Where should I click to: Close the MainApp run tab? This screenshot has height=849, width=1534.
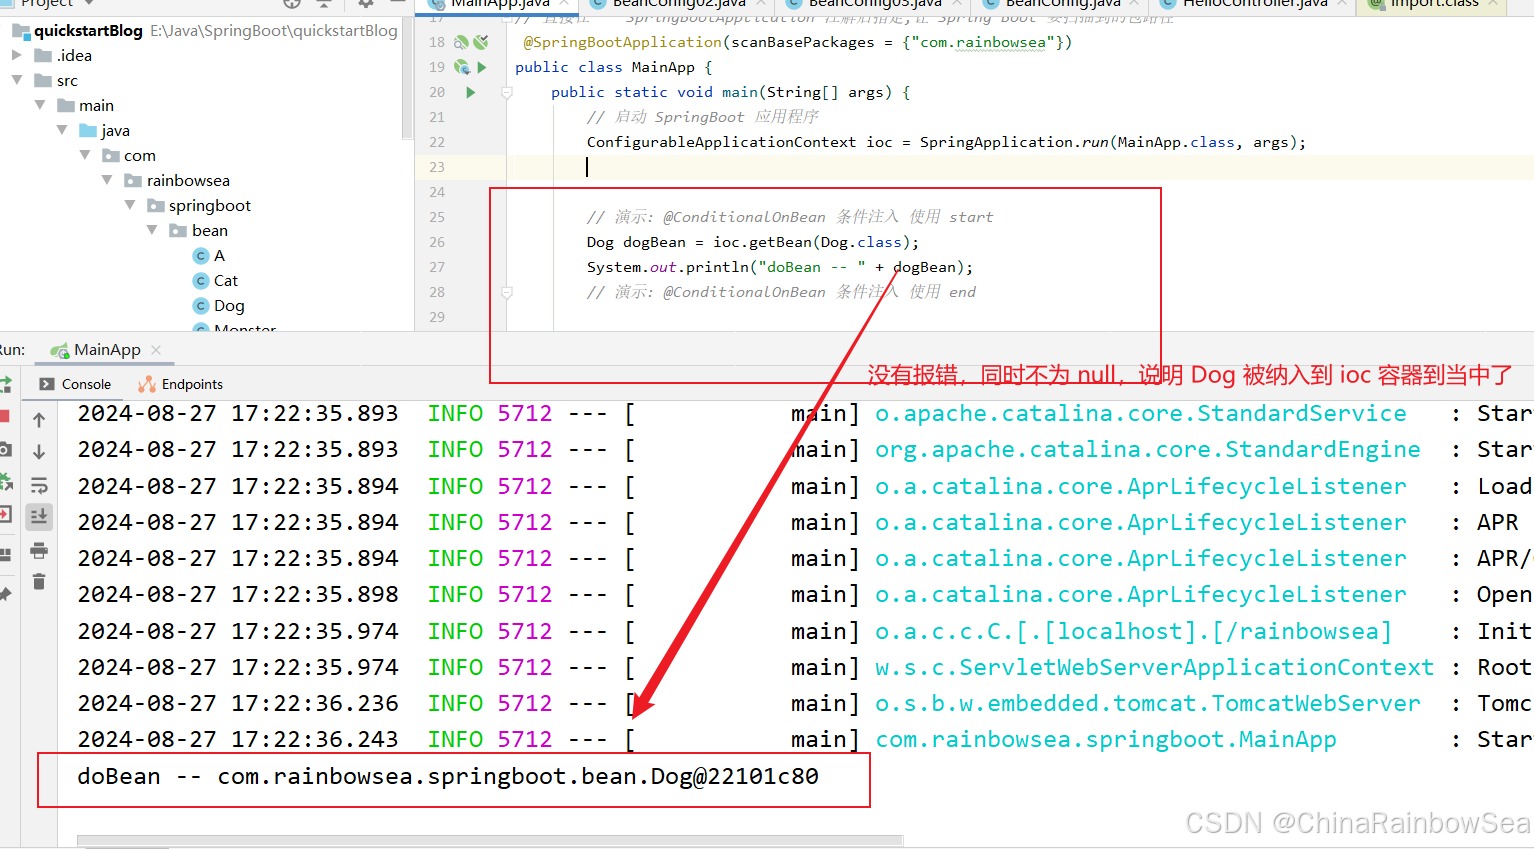(x=156, y=350)
